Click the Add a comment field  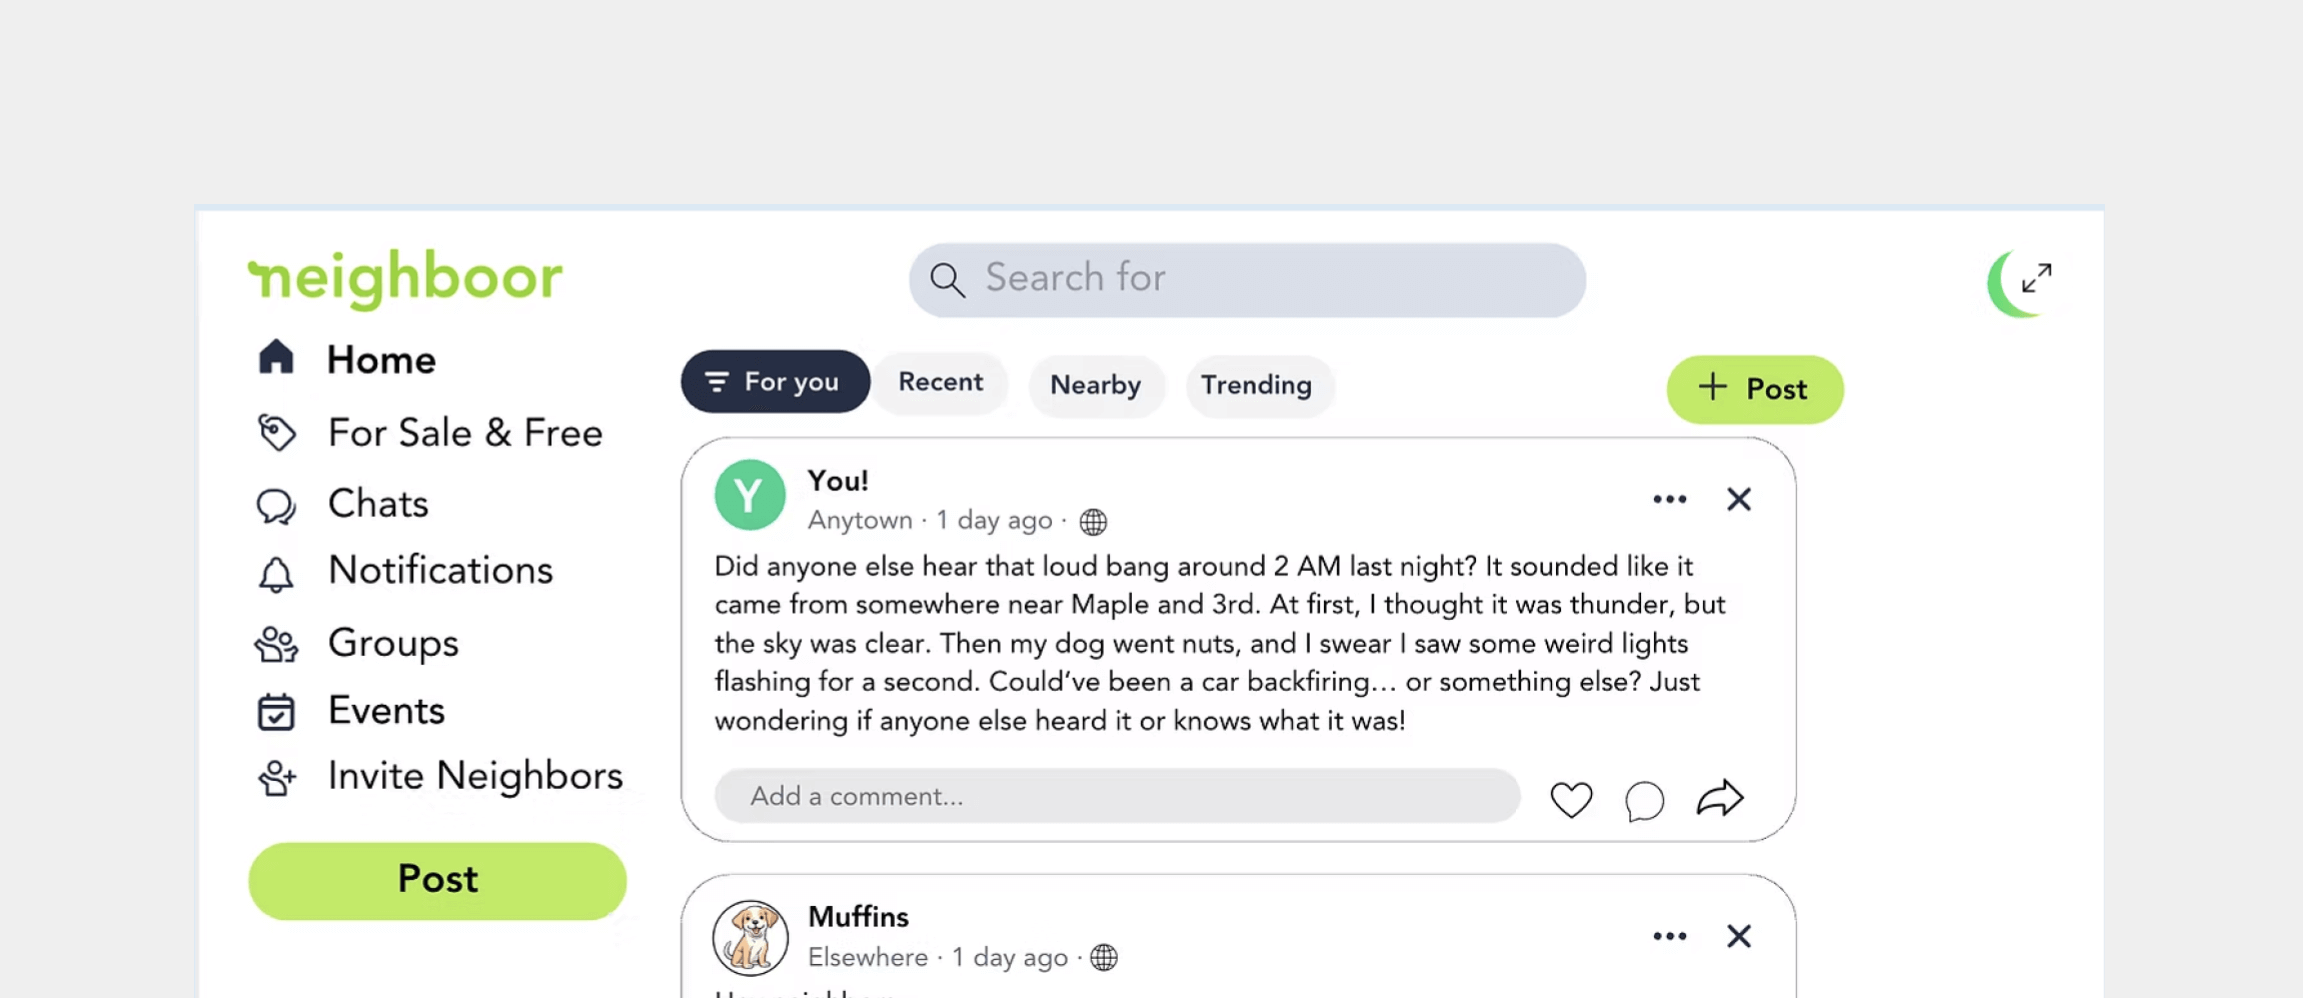(1116, 796)
